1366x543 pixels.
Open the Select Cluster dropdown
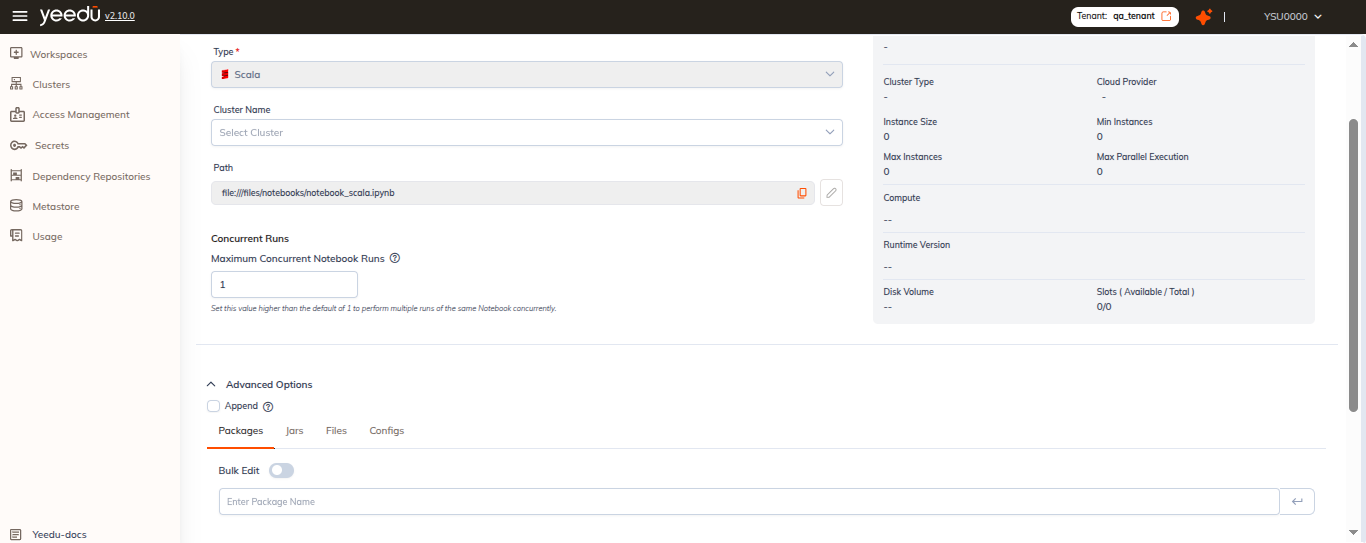pos(527,132)
